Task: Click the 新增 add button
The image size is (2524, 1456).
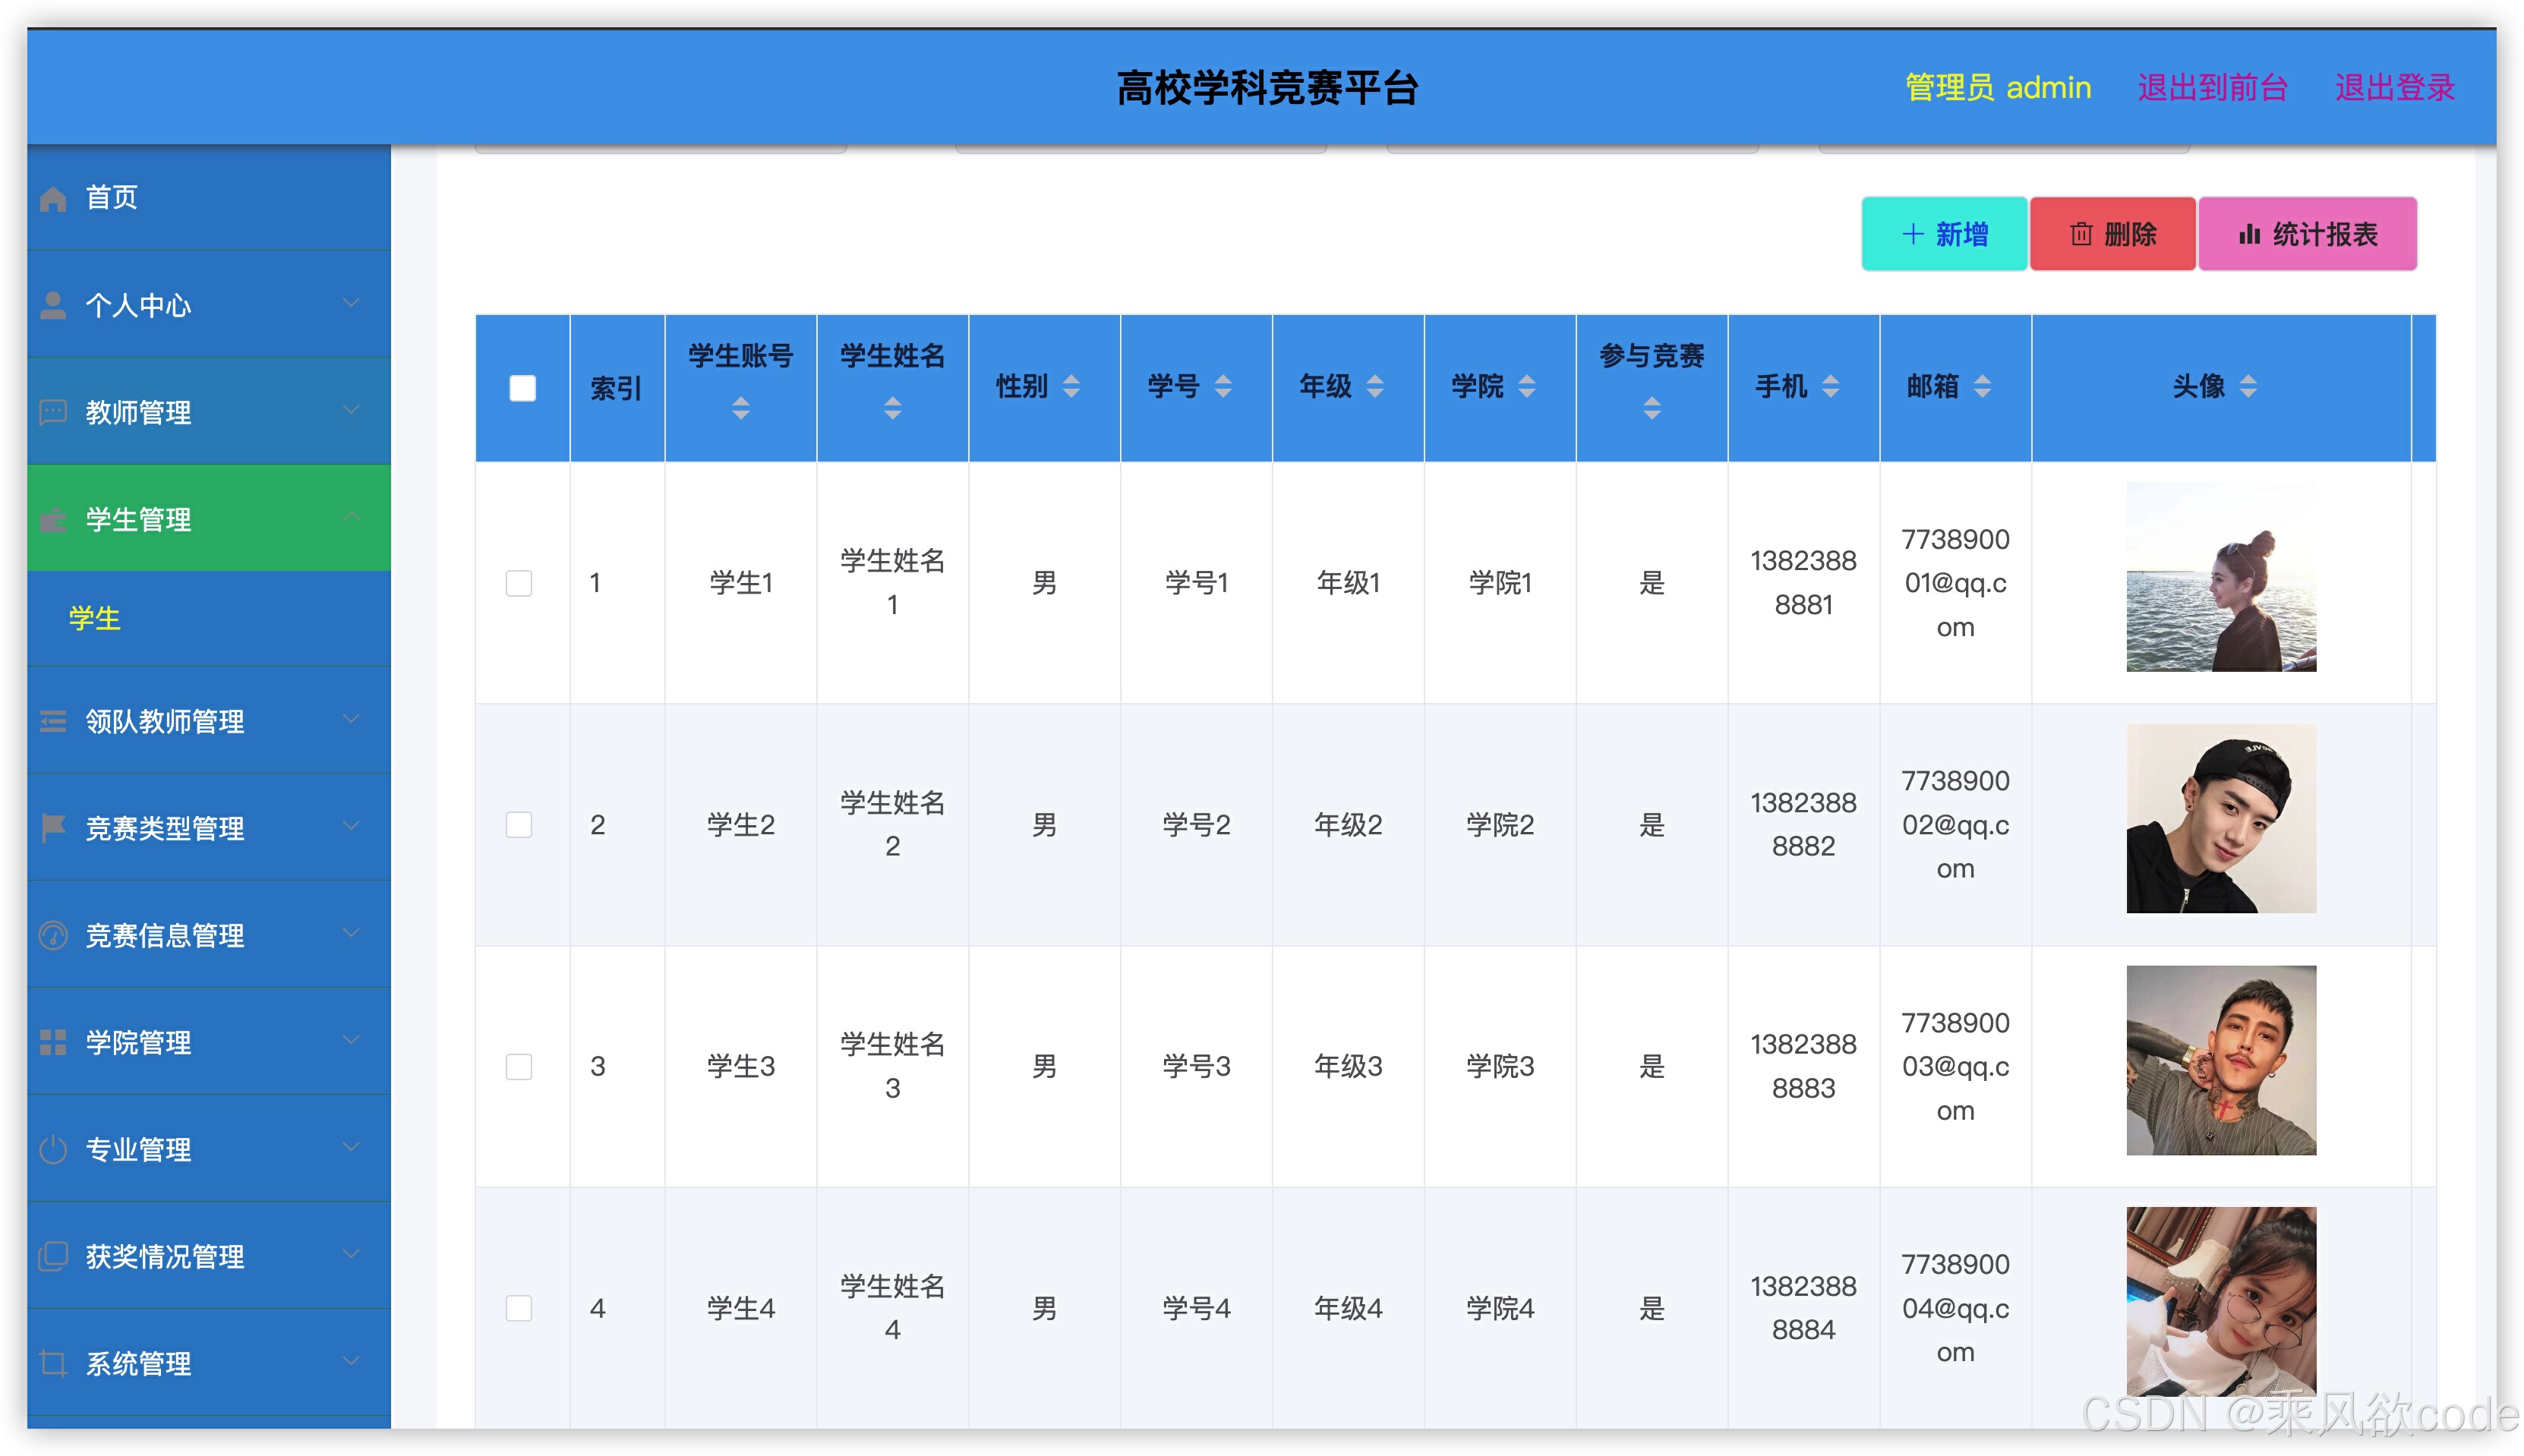Action: (x=1943, y=234)
